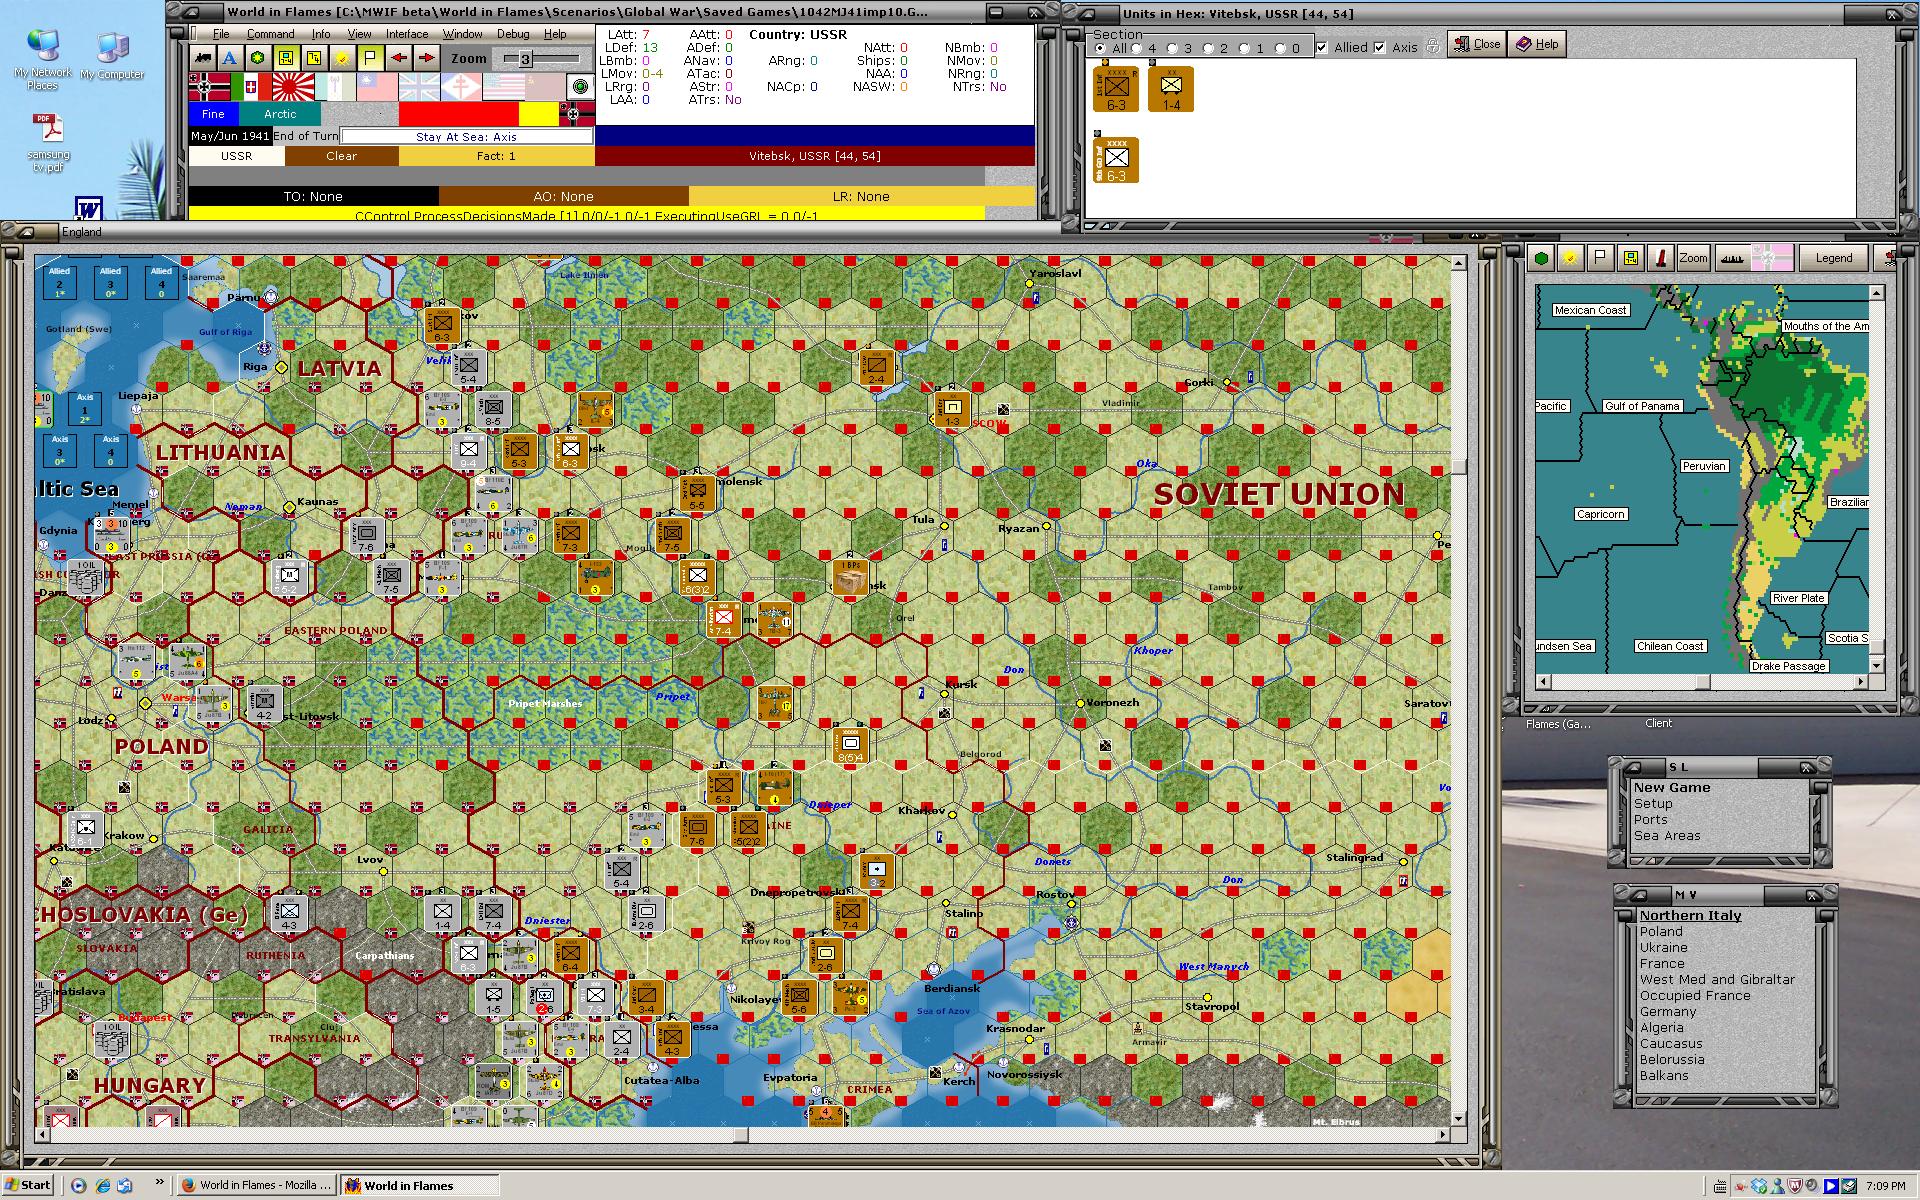Viewport: 1920px width, 1200px height.
Task: Click Help button in Units in Hex window
Action: click(x=1537, y=44)
